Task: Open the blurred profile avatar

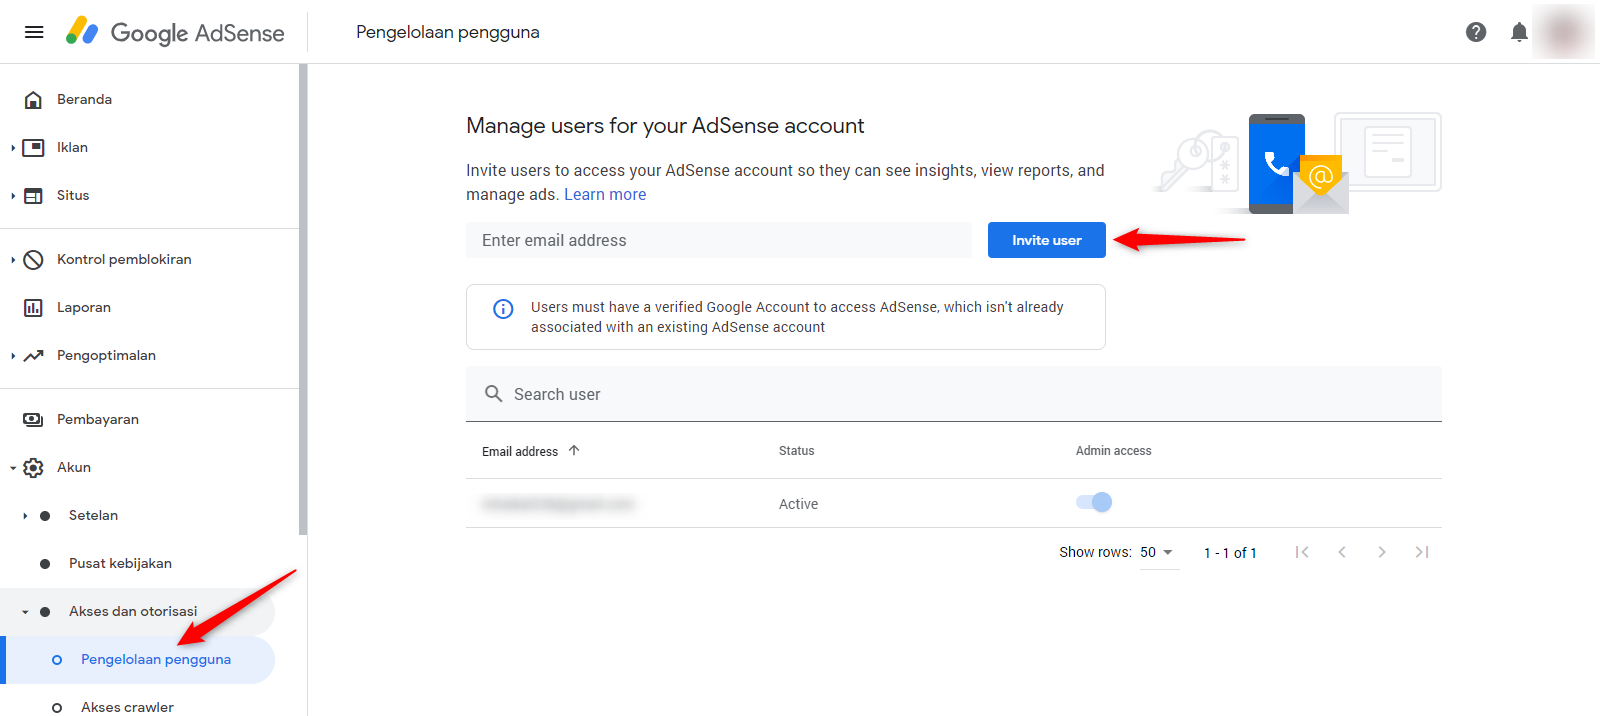Action: tap(1563, 32)
